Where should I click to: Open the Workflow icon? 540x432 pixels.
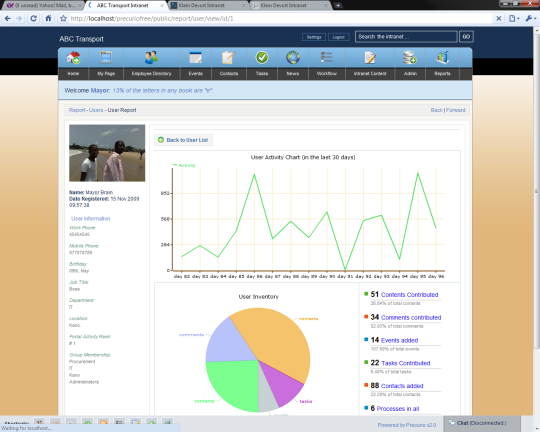pyautogui.click(x=326, y=58)
